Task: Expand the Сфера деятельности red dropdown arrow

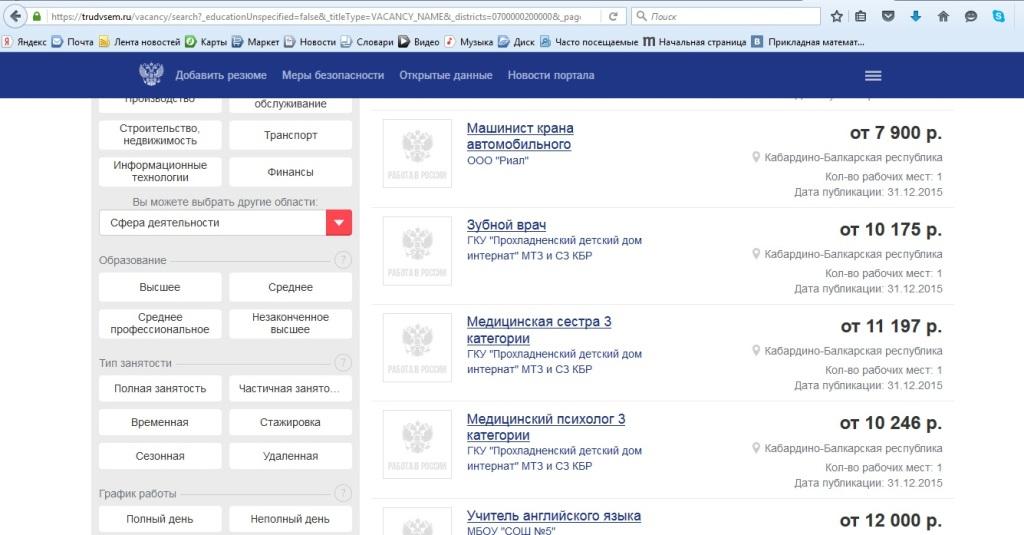Action: click(339, 223)
